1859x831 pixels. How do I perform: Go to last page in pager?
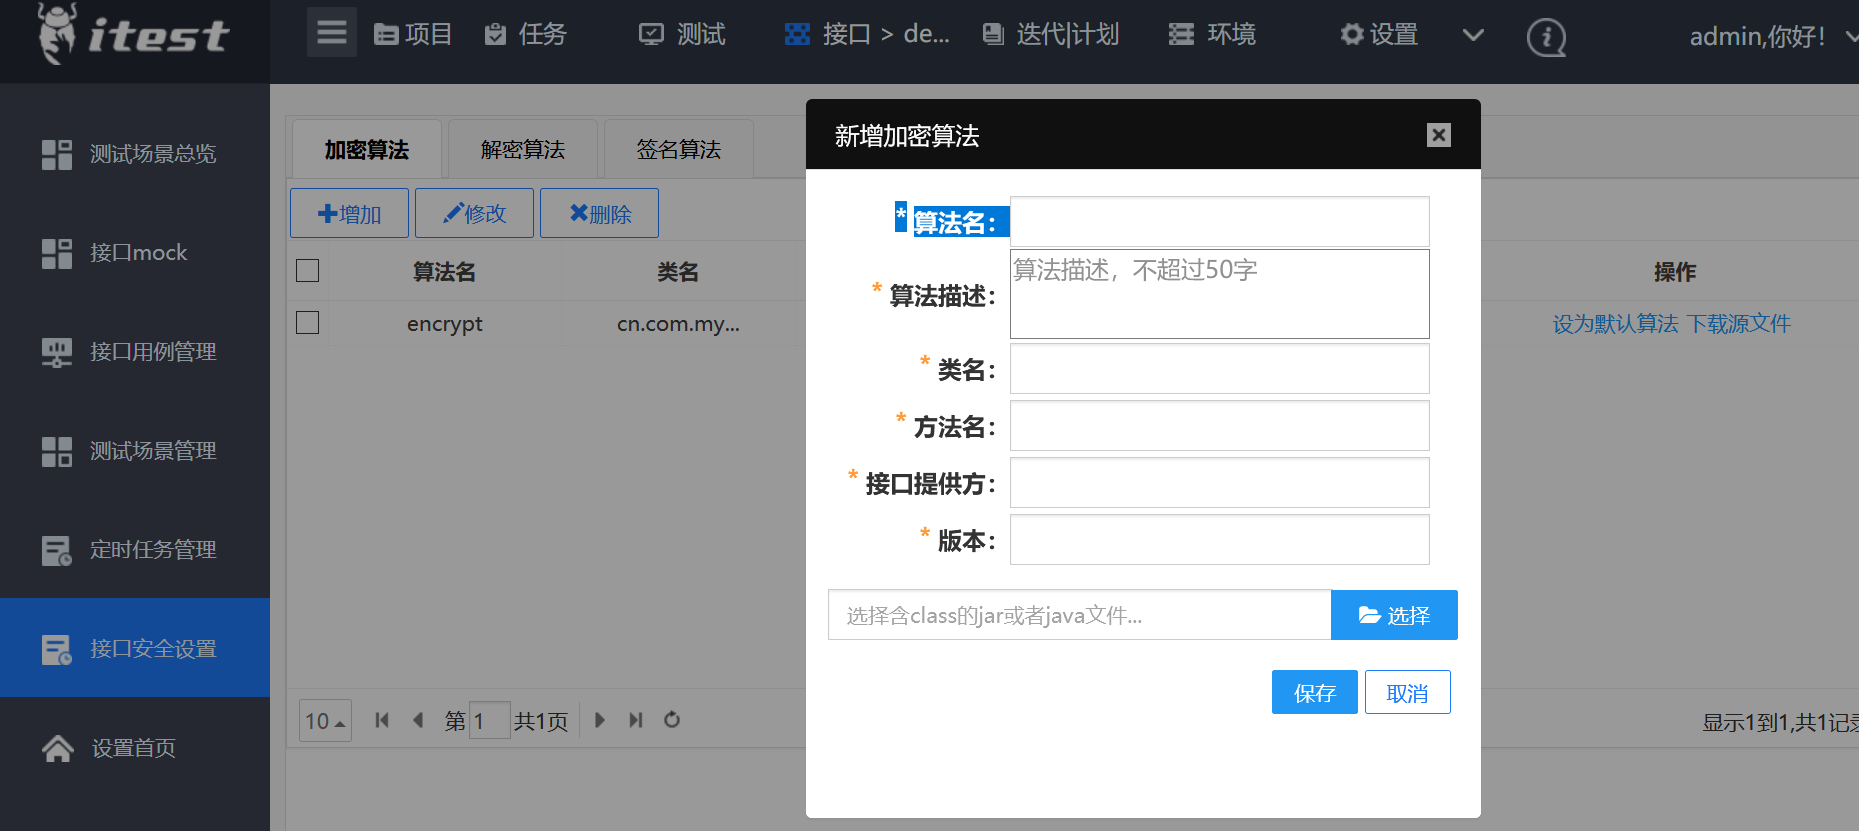(636, 720)
